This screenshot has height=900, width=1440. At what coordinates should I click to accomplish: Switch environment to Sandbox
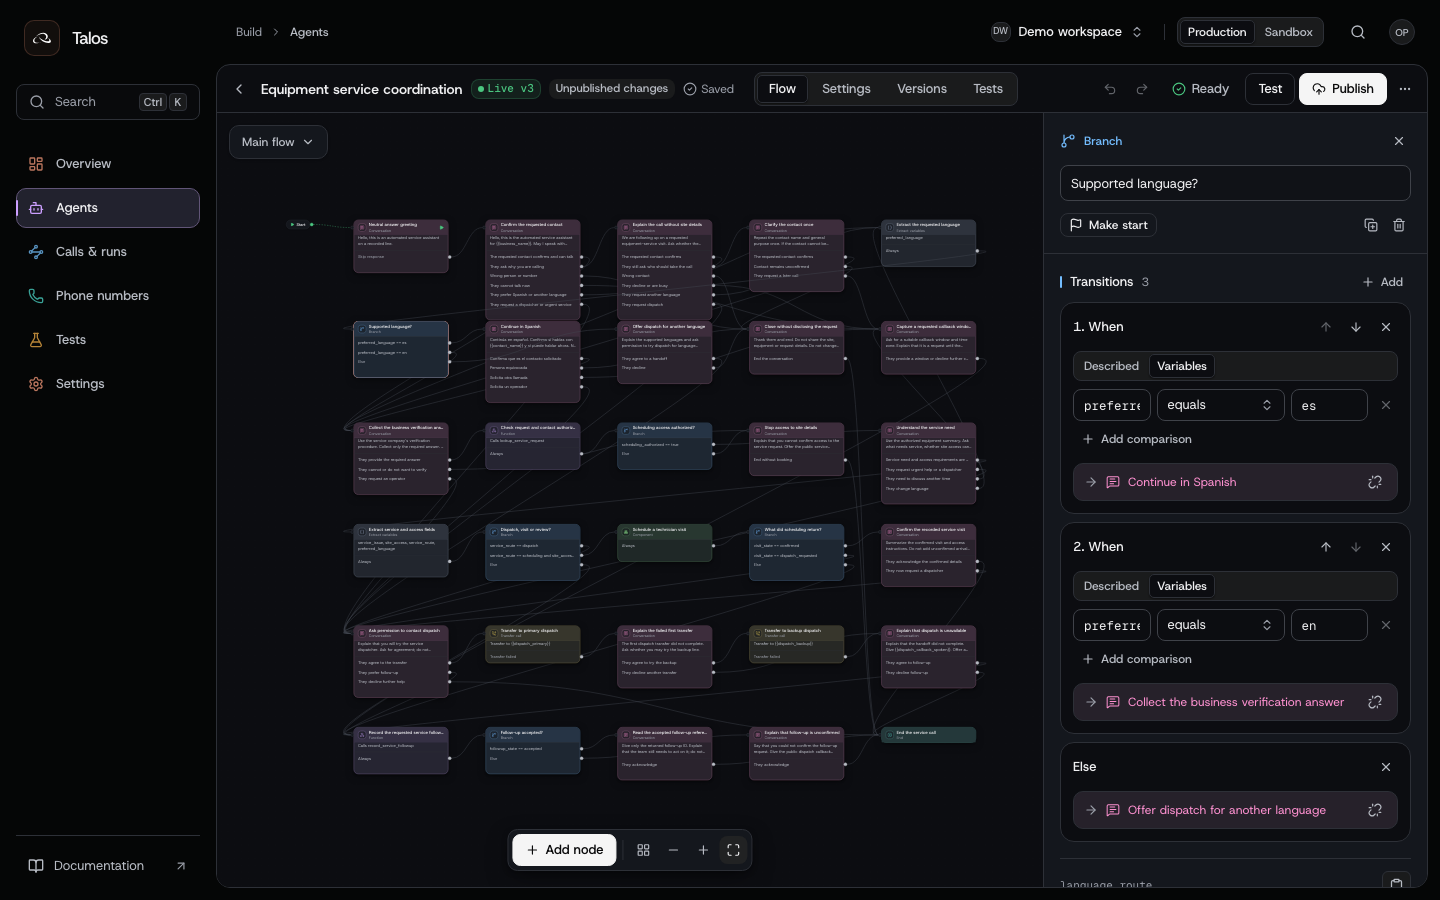[1288, 32]
